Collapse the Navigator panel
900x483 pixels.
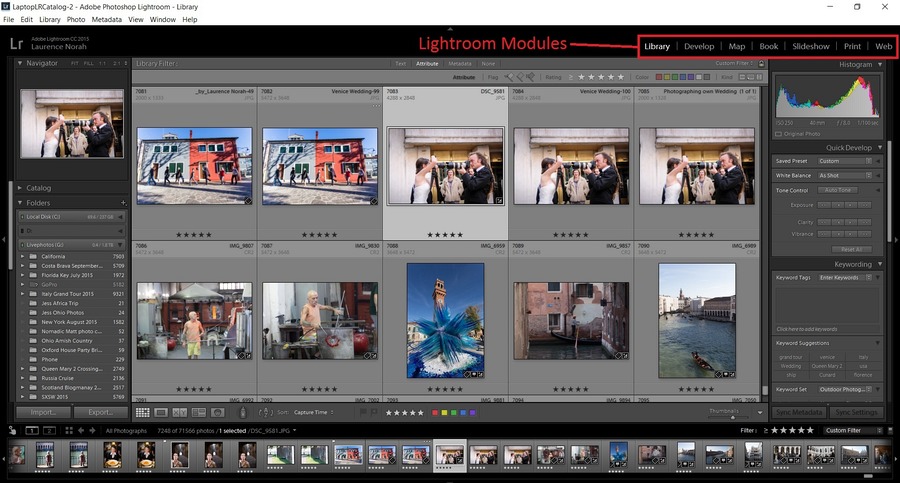pyautogui.click(x=20, y=63)
